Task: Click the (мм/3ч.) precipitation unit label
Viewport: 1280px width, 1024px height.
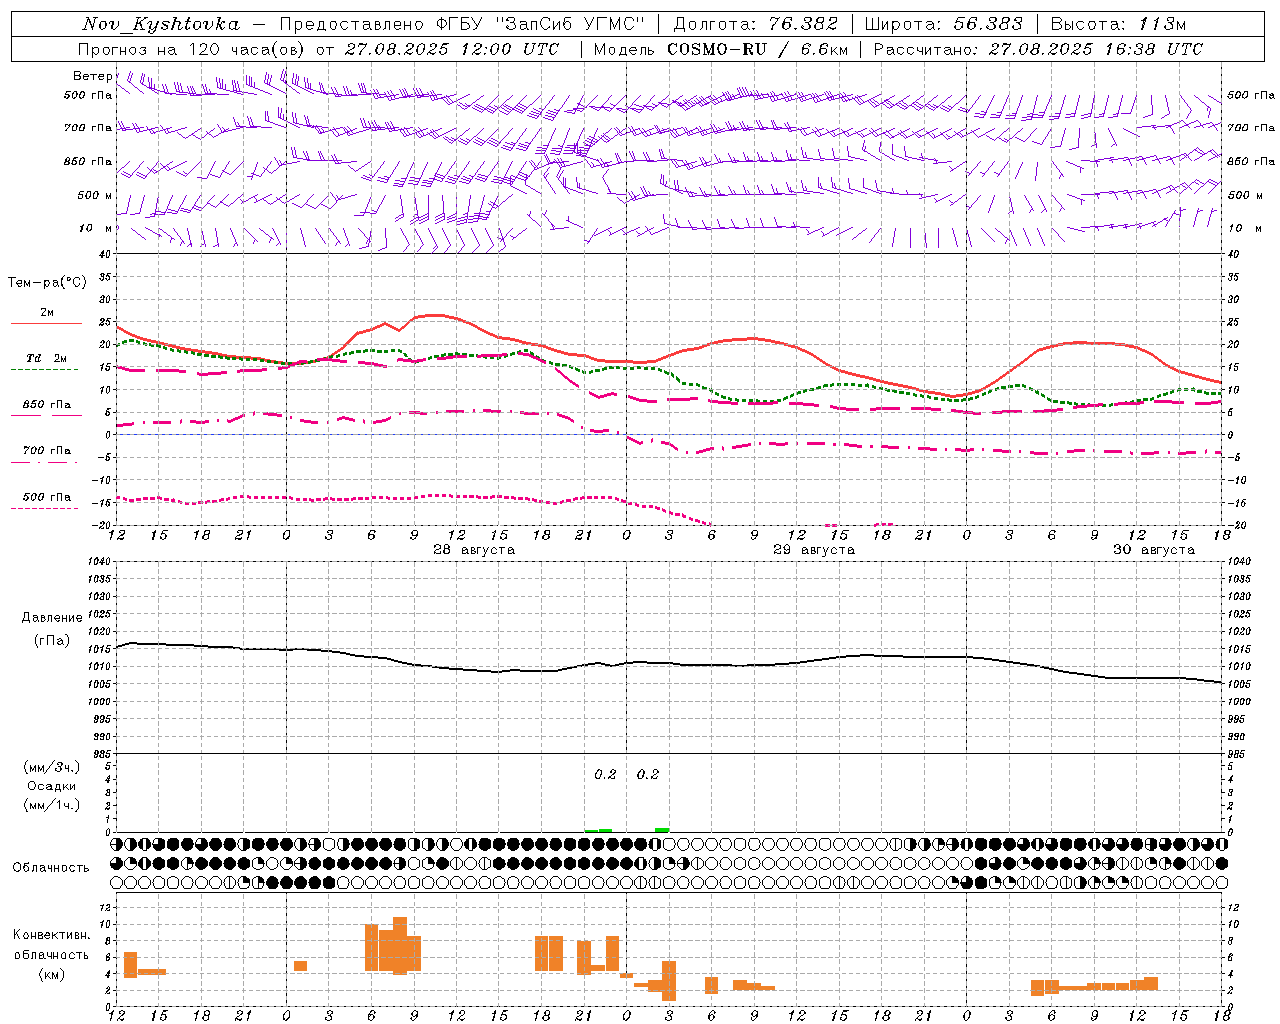Action: (x=52, y=767)
